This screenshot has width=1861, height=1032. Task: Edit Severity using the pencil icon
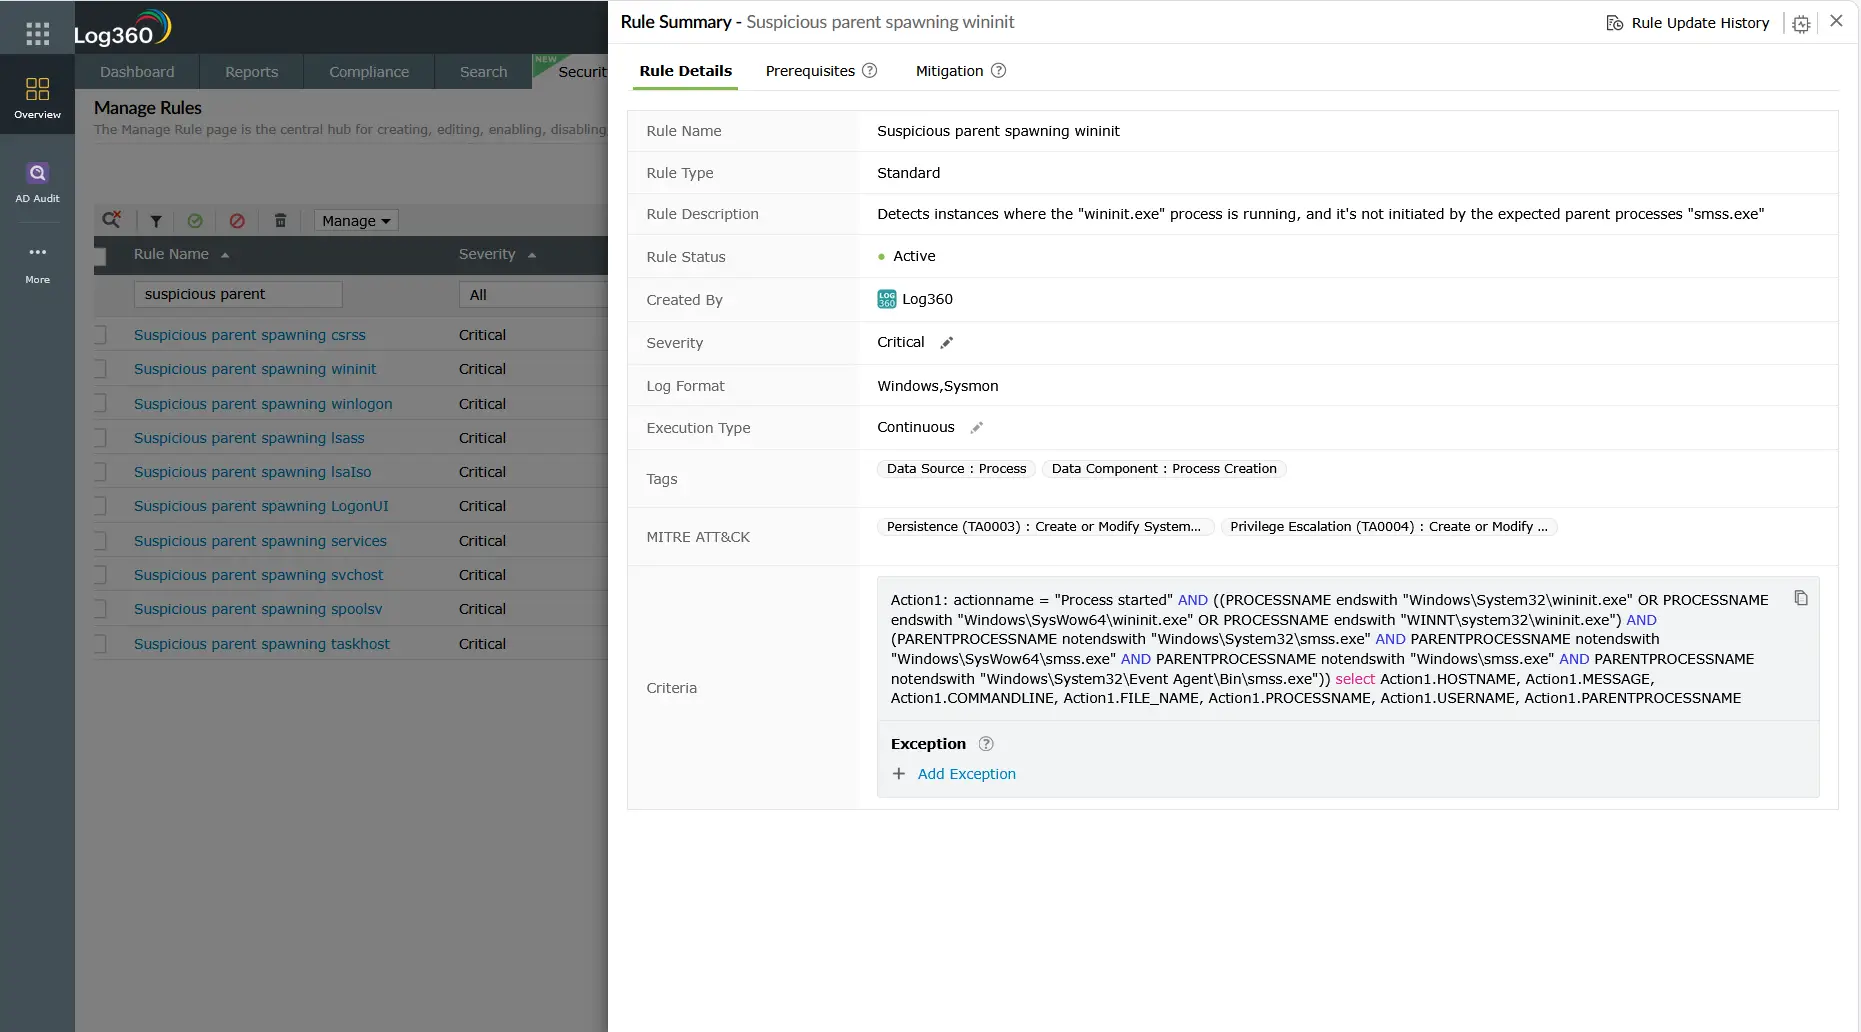(x=947, y=342)
